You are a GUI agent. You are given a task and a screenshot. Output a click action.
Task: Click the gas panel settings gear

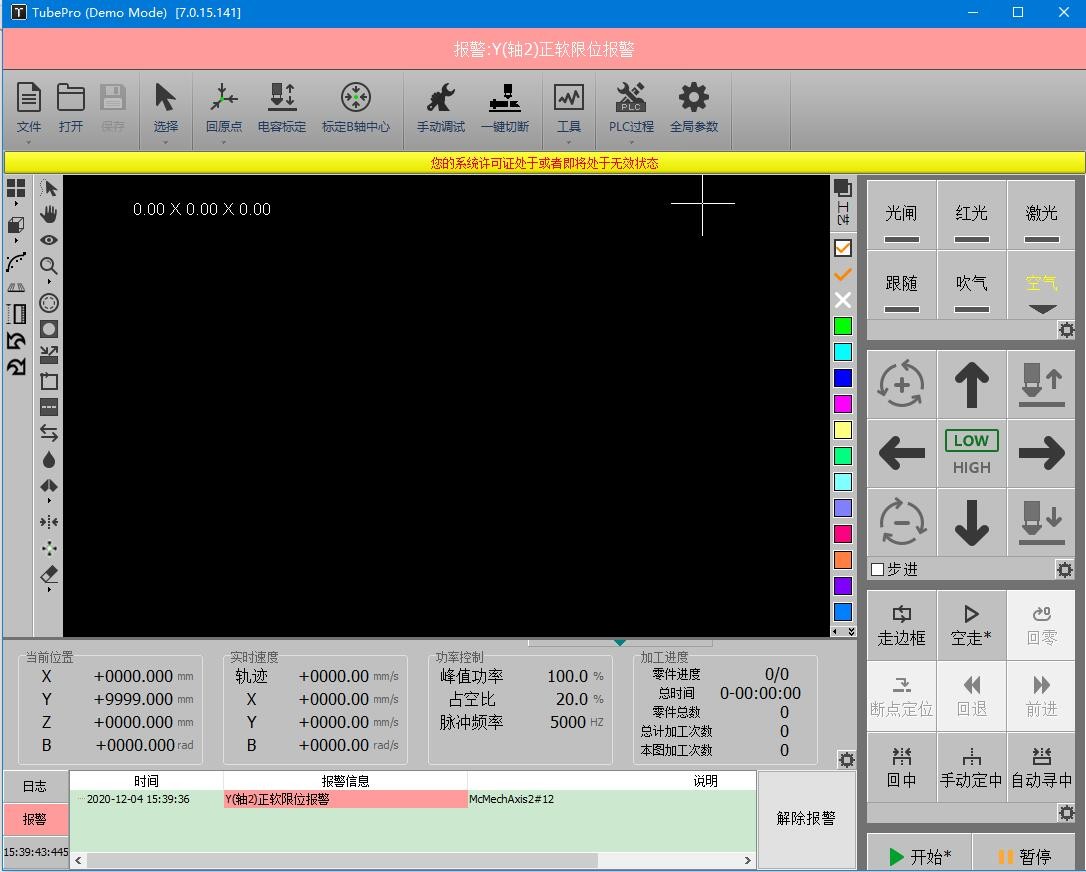[x=1066, y=330]
